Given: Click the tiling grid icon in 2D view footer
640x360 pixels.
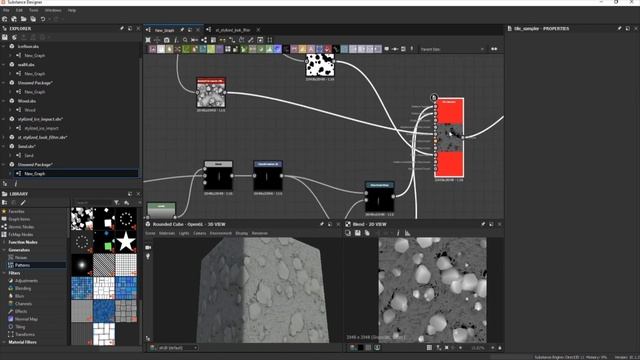Looking at the screenshot, I should pos(429,348).
